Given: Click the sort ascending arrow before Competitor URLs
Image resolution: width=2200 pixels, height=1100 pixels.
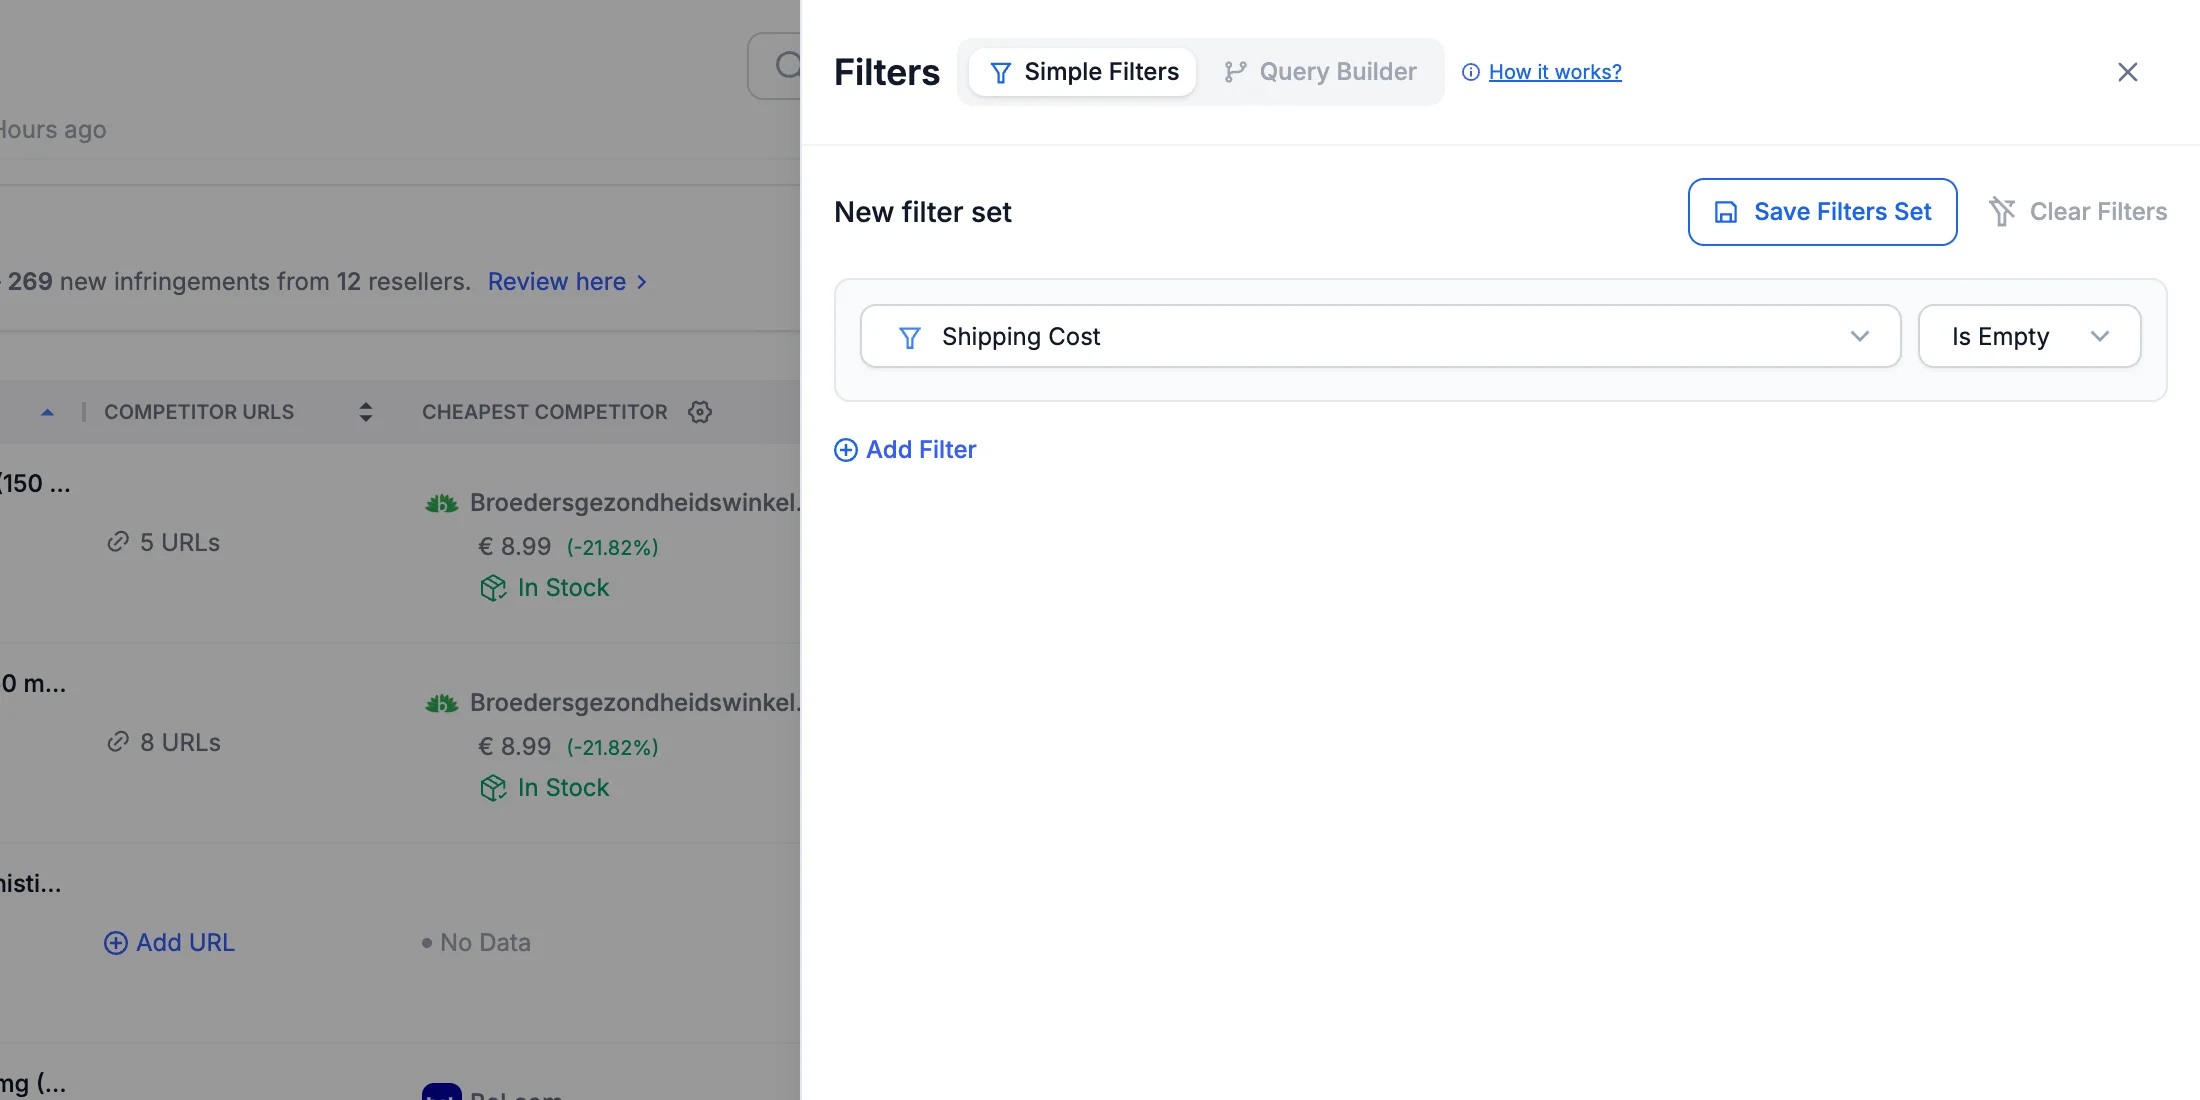Looking at the screenshot, I should (47, 412).
